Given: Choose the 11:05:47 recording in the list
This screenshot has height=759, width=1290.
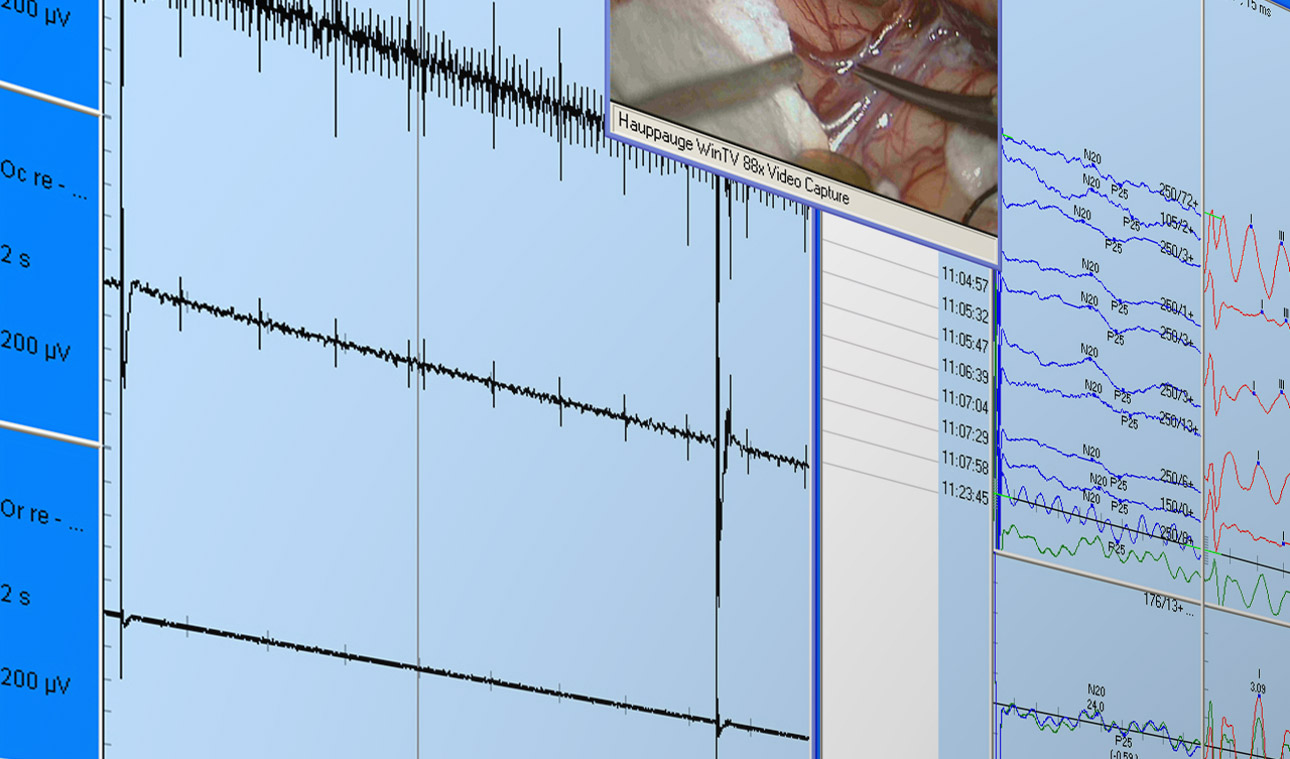Looking at the screenshot, I should click(964, 346).
